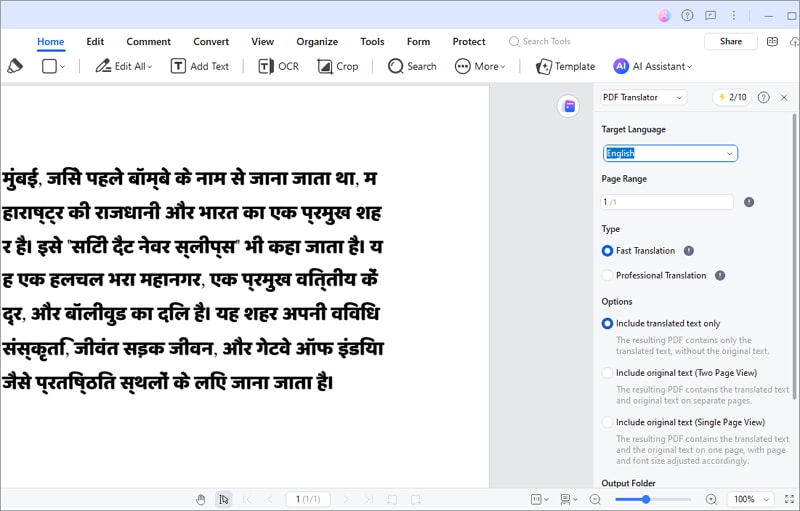Screen dimensions: 800x511
Task: Click the Share button
Action: pyautogui.click(x=731, y=42)
